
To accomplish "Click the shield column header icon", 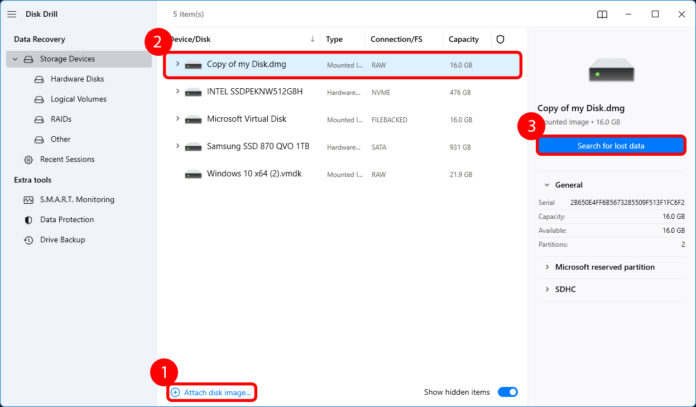I will pyautogui.click(x=500, y=40).
